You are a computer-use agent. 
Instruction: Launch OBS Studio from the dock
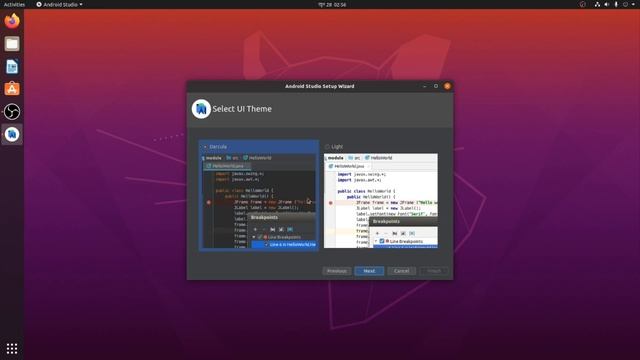tap(12, 111)
